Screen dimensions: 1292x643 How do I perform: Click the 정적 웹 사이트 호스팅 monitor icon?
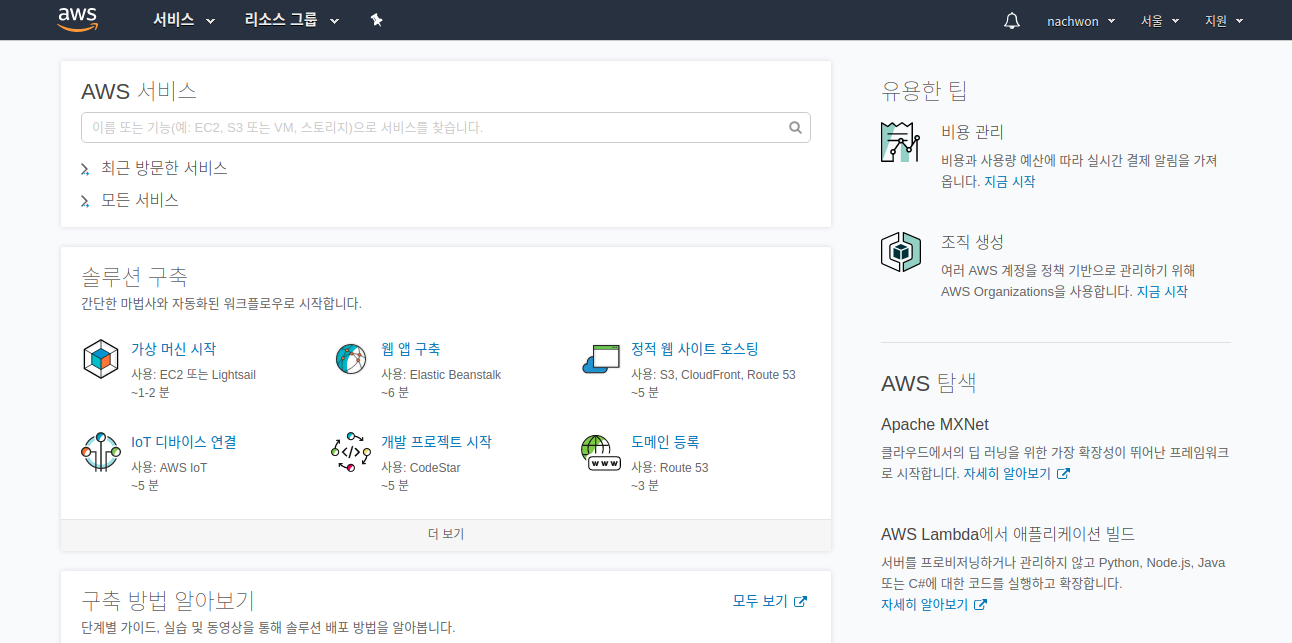tap(600, 359)
